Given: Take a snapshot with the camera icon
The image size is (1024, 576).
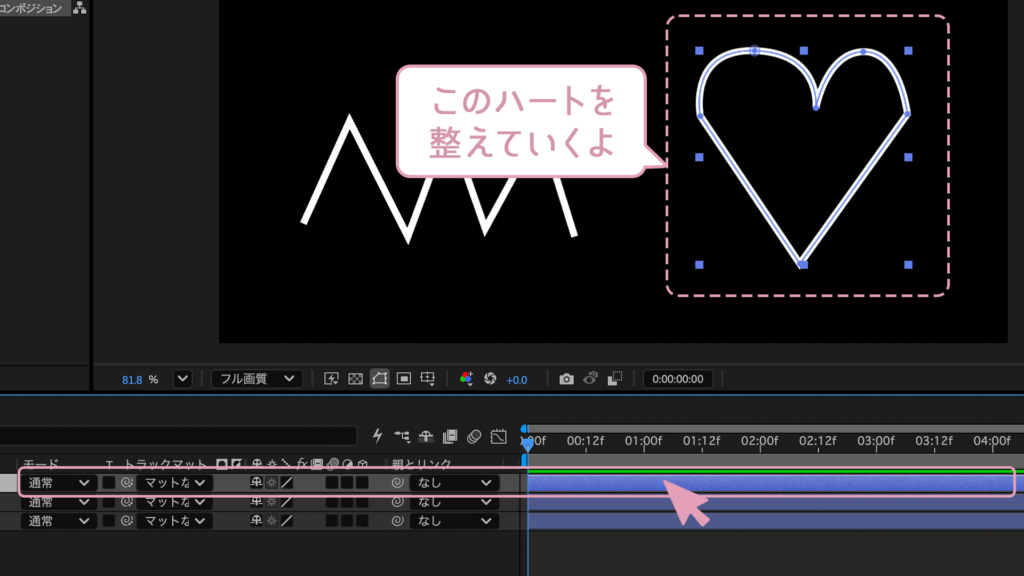Looking at the screenshot, I should [x=566, y=379].
